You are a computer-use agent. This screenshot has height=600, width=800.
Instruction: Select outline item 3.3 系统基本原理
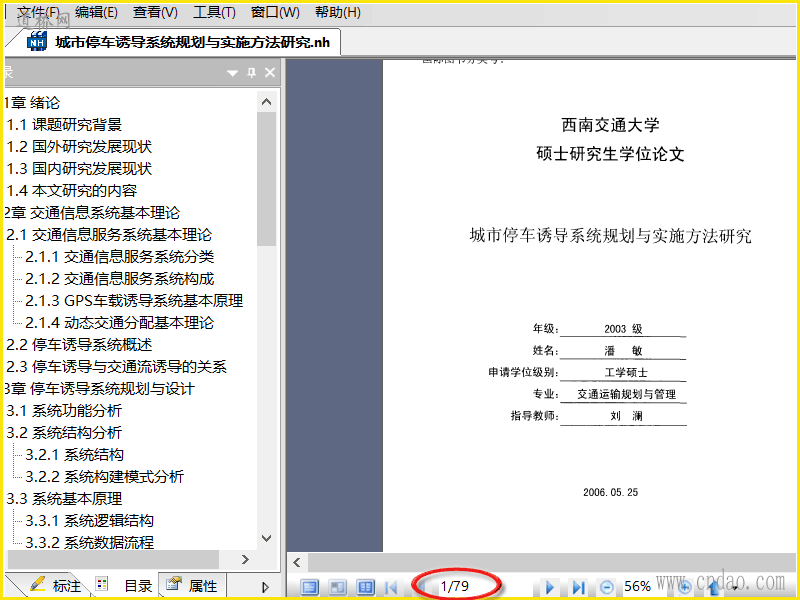pos(64,498)
